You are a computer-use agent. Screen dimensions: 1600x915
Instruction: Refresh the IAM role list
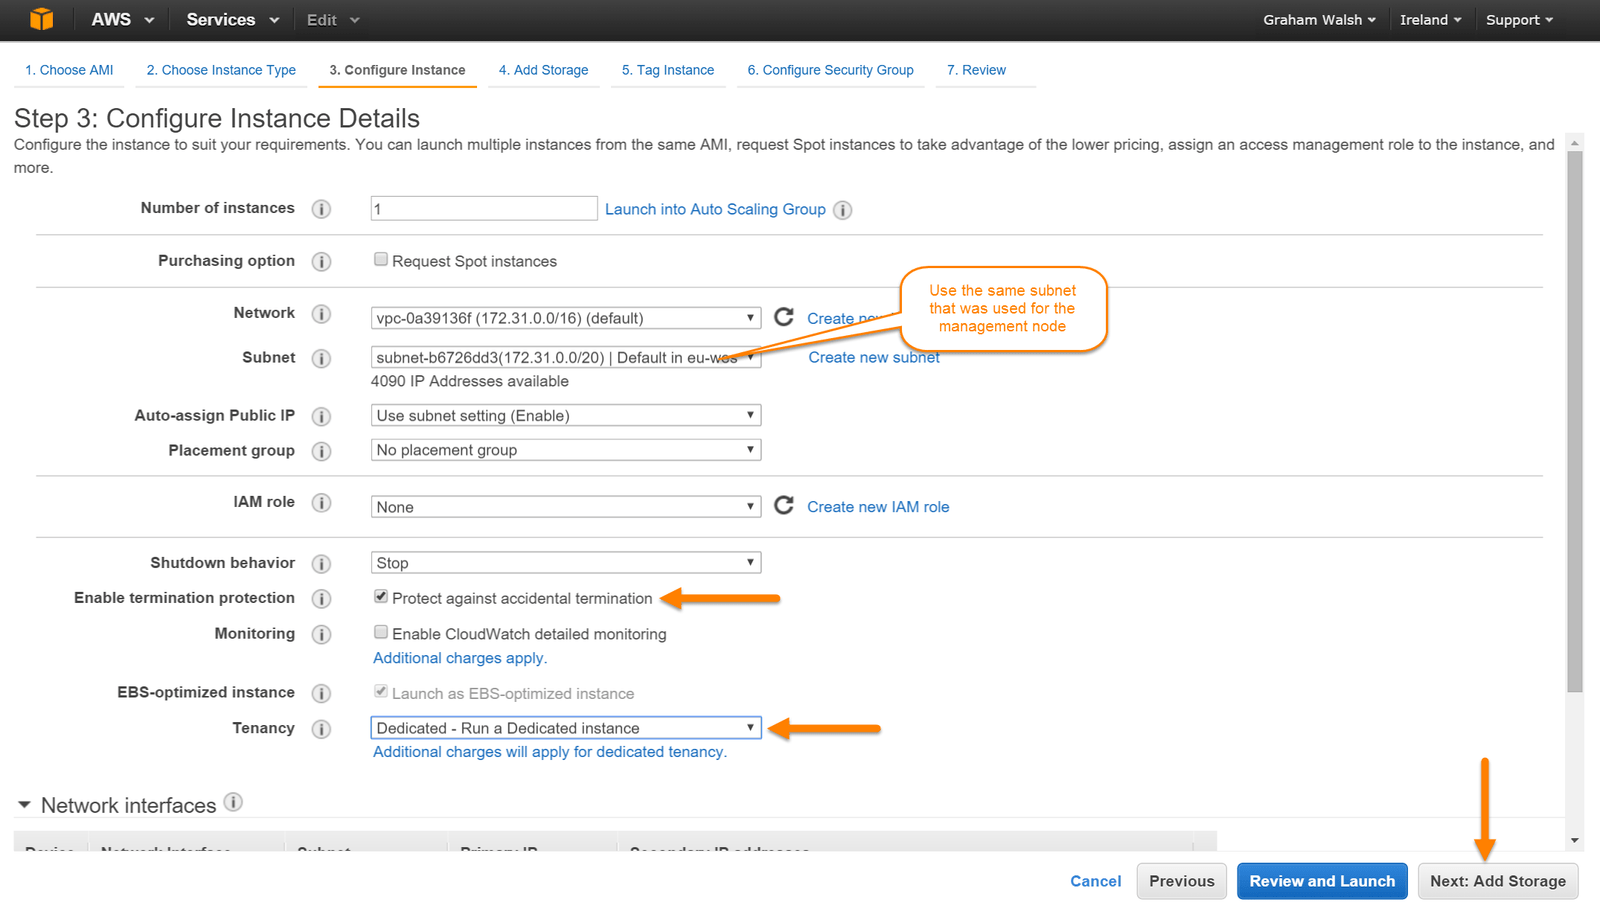pyautogui.click(x=784, y=505)
